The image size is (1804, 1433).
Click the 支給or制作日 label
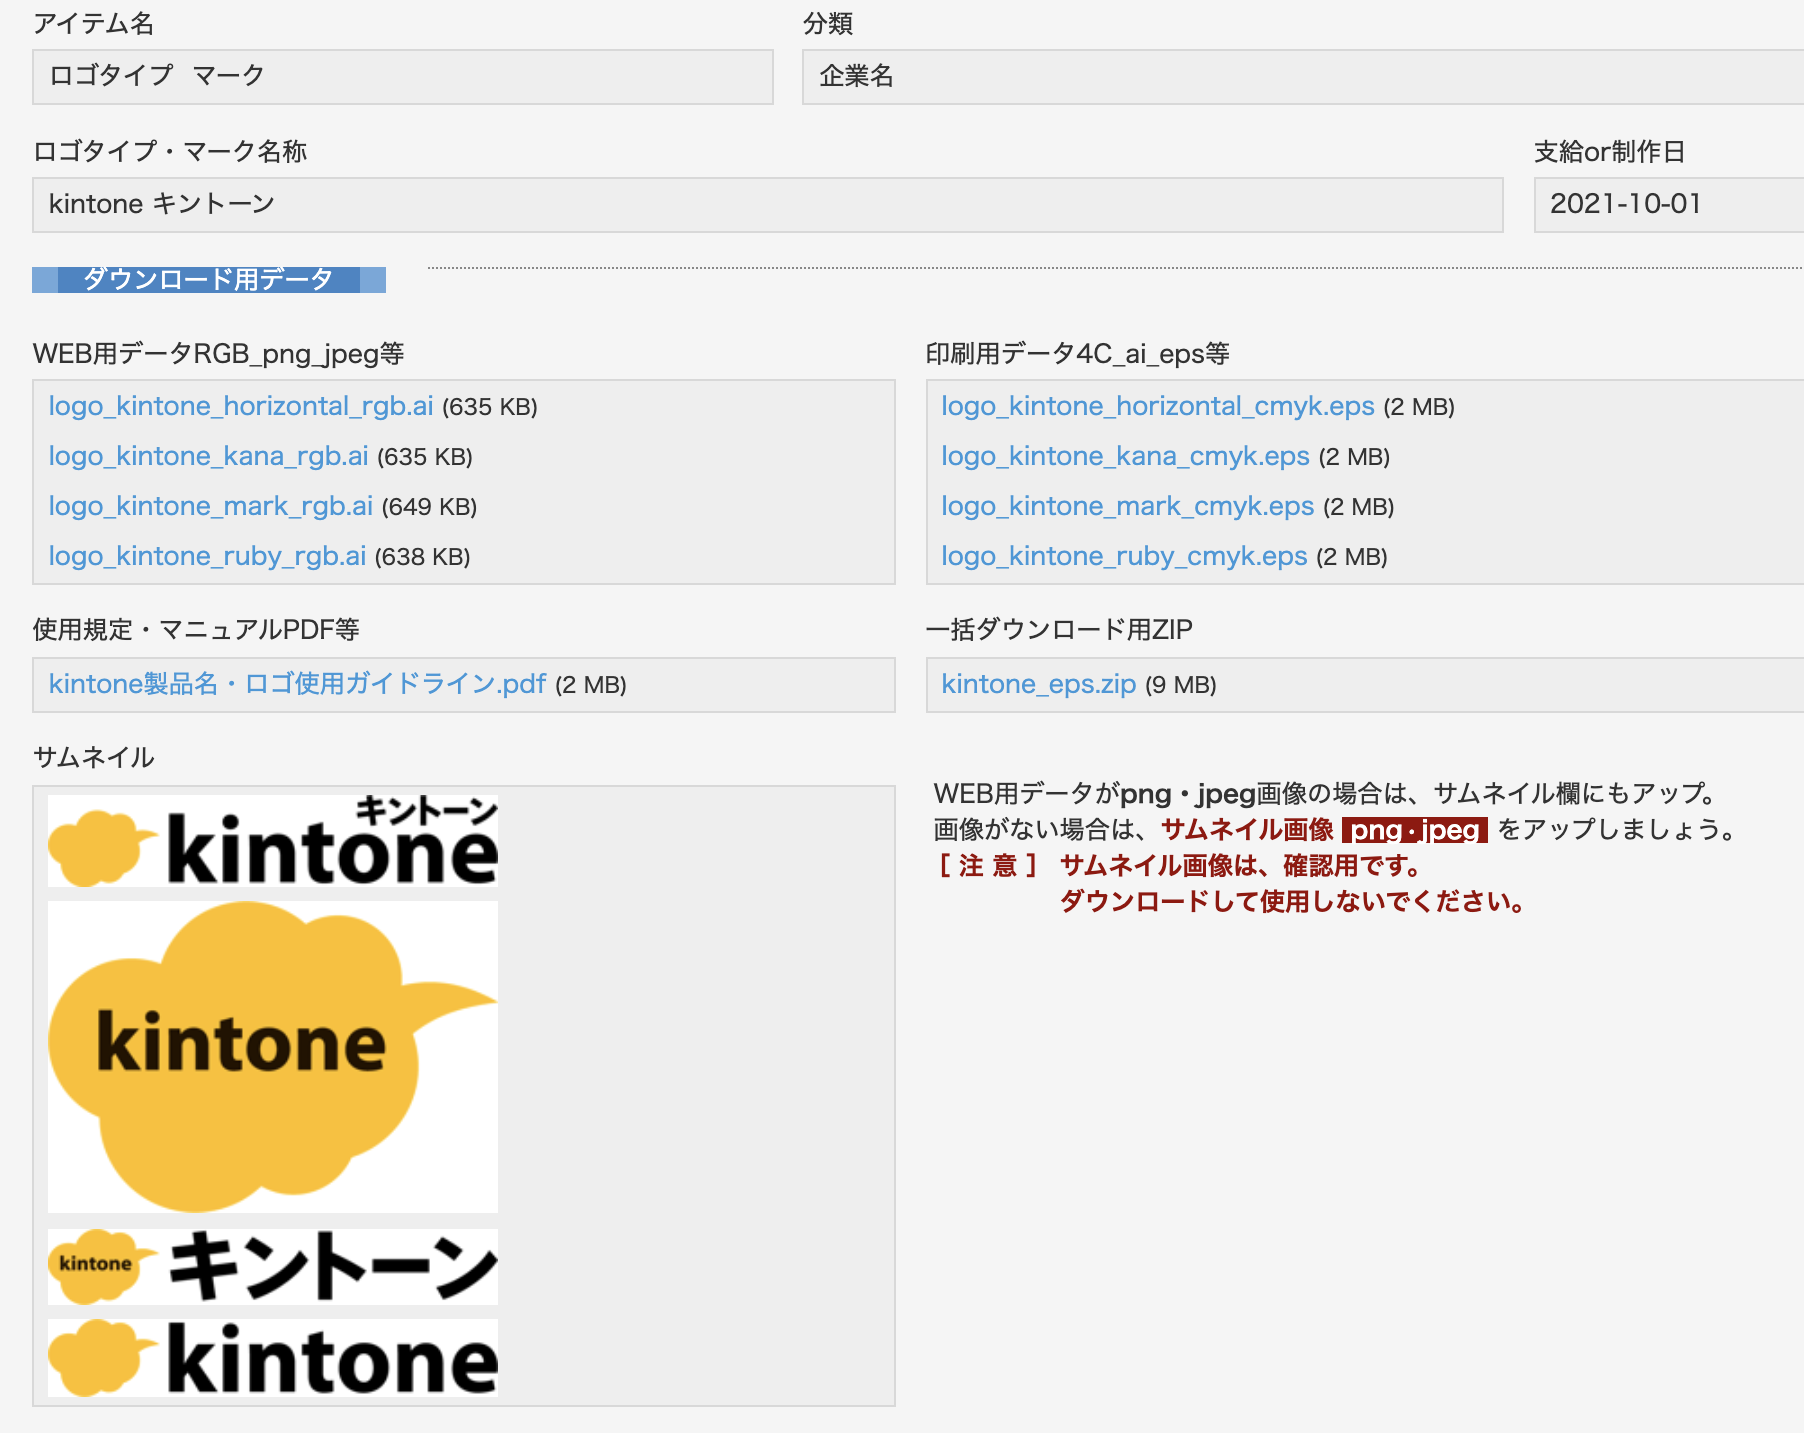tap(1610, 151)
